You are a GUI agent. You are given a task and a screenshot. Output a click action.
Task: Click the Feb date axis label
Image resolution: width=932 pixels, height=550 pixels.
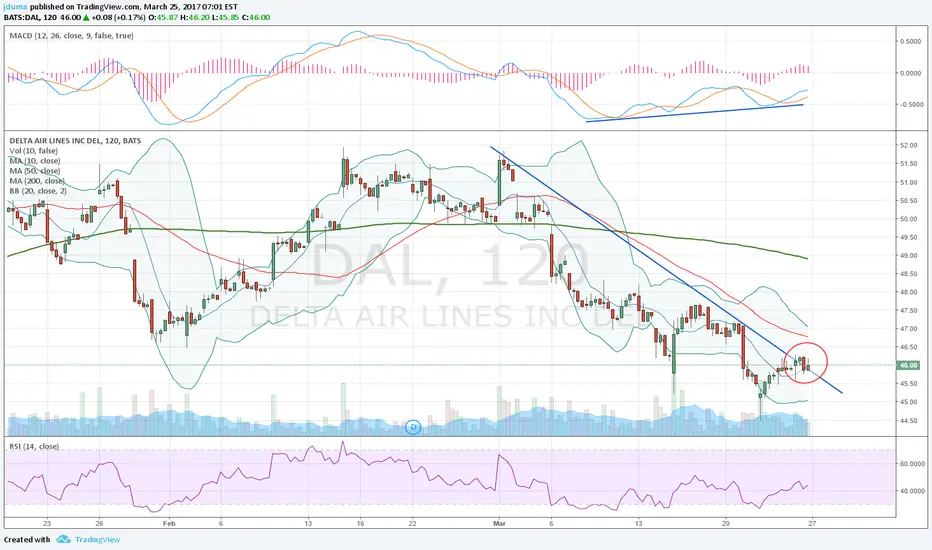[169, 524]
